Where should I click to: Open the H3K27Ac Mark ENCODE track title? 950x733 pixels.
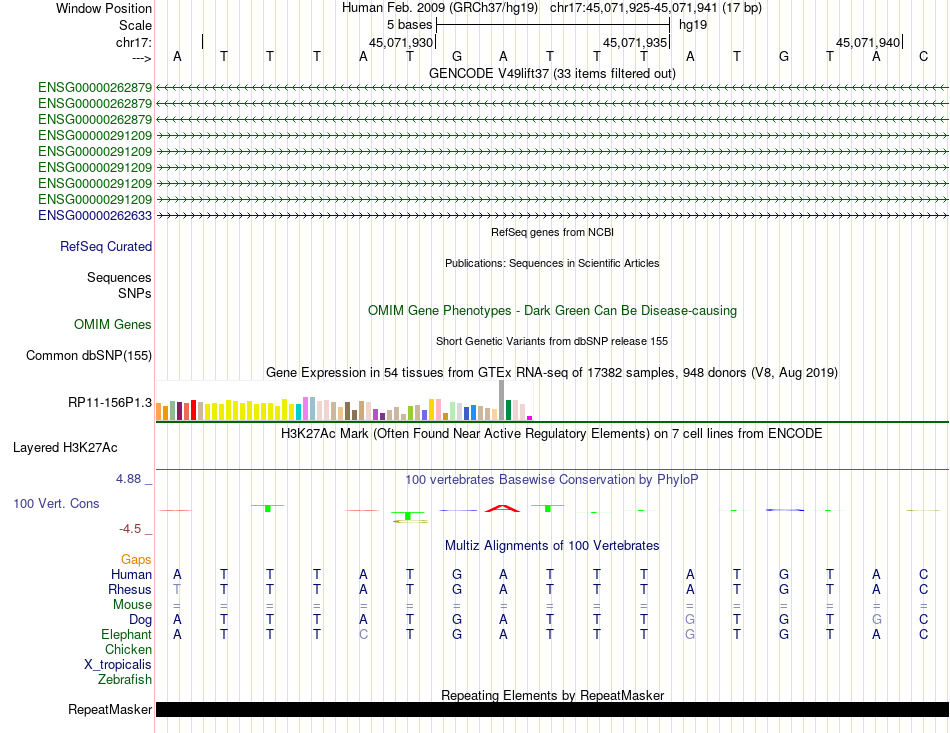(552, 434)
